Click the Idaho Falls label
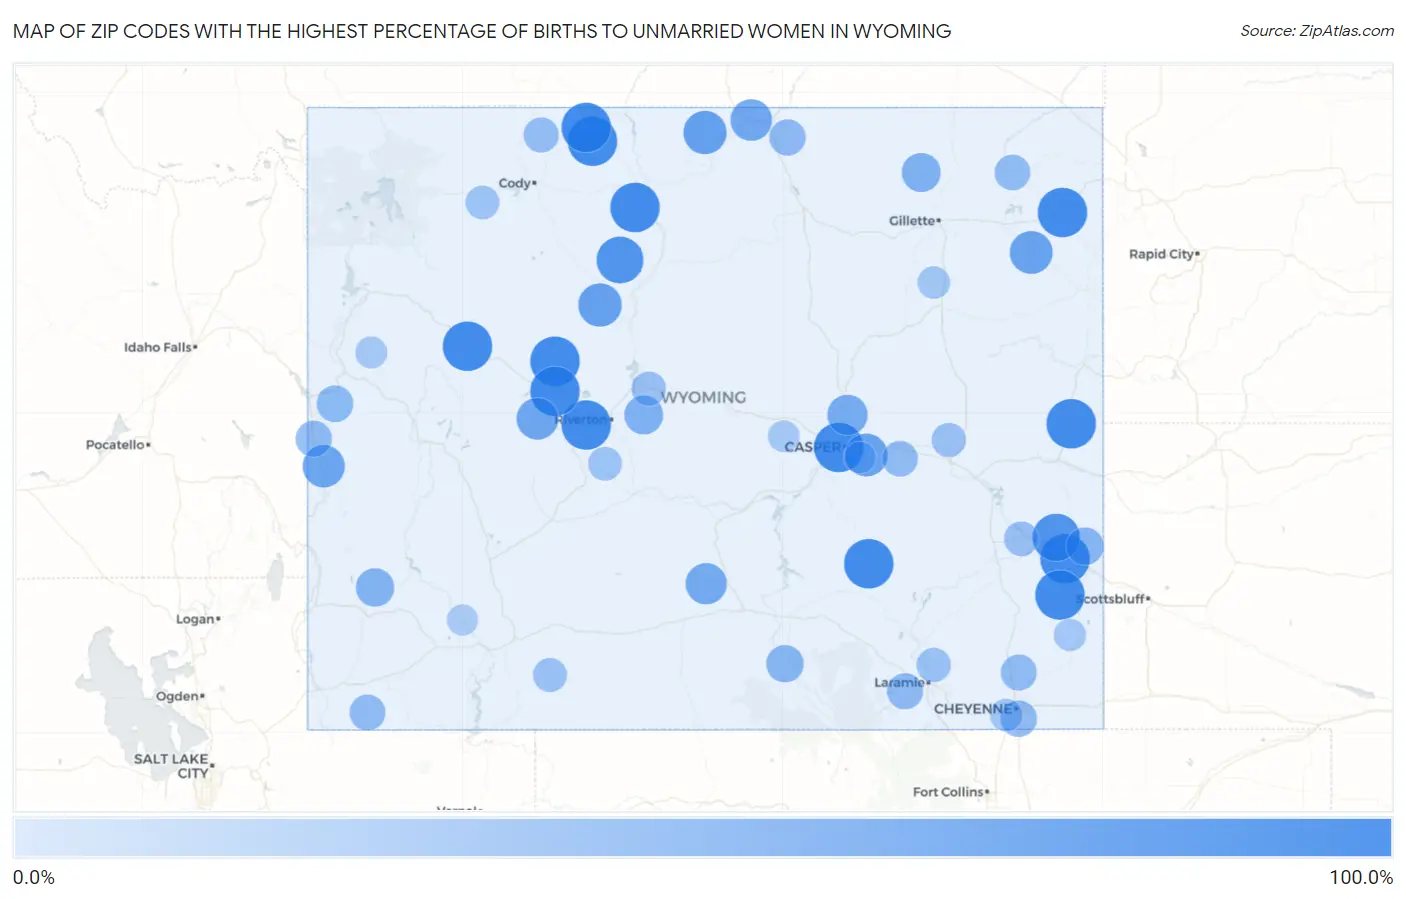The height and width of the screenshot is (899, 1406). coord(160,347)
